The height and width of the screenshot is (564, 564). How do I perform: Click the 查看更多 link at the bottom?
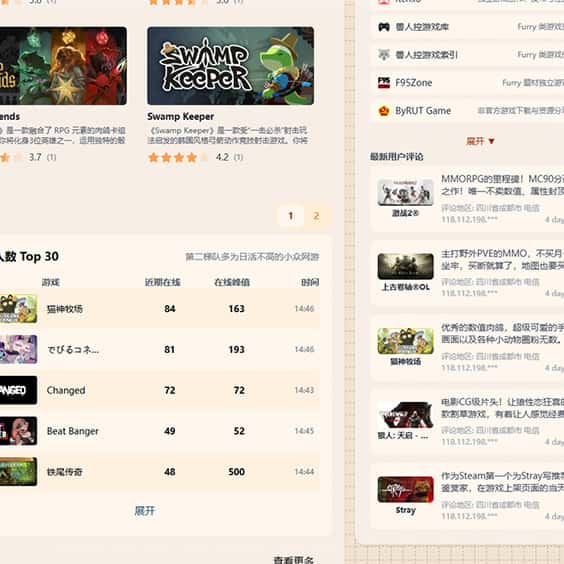pos(294,560)
